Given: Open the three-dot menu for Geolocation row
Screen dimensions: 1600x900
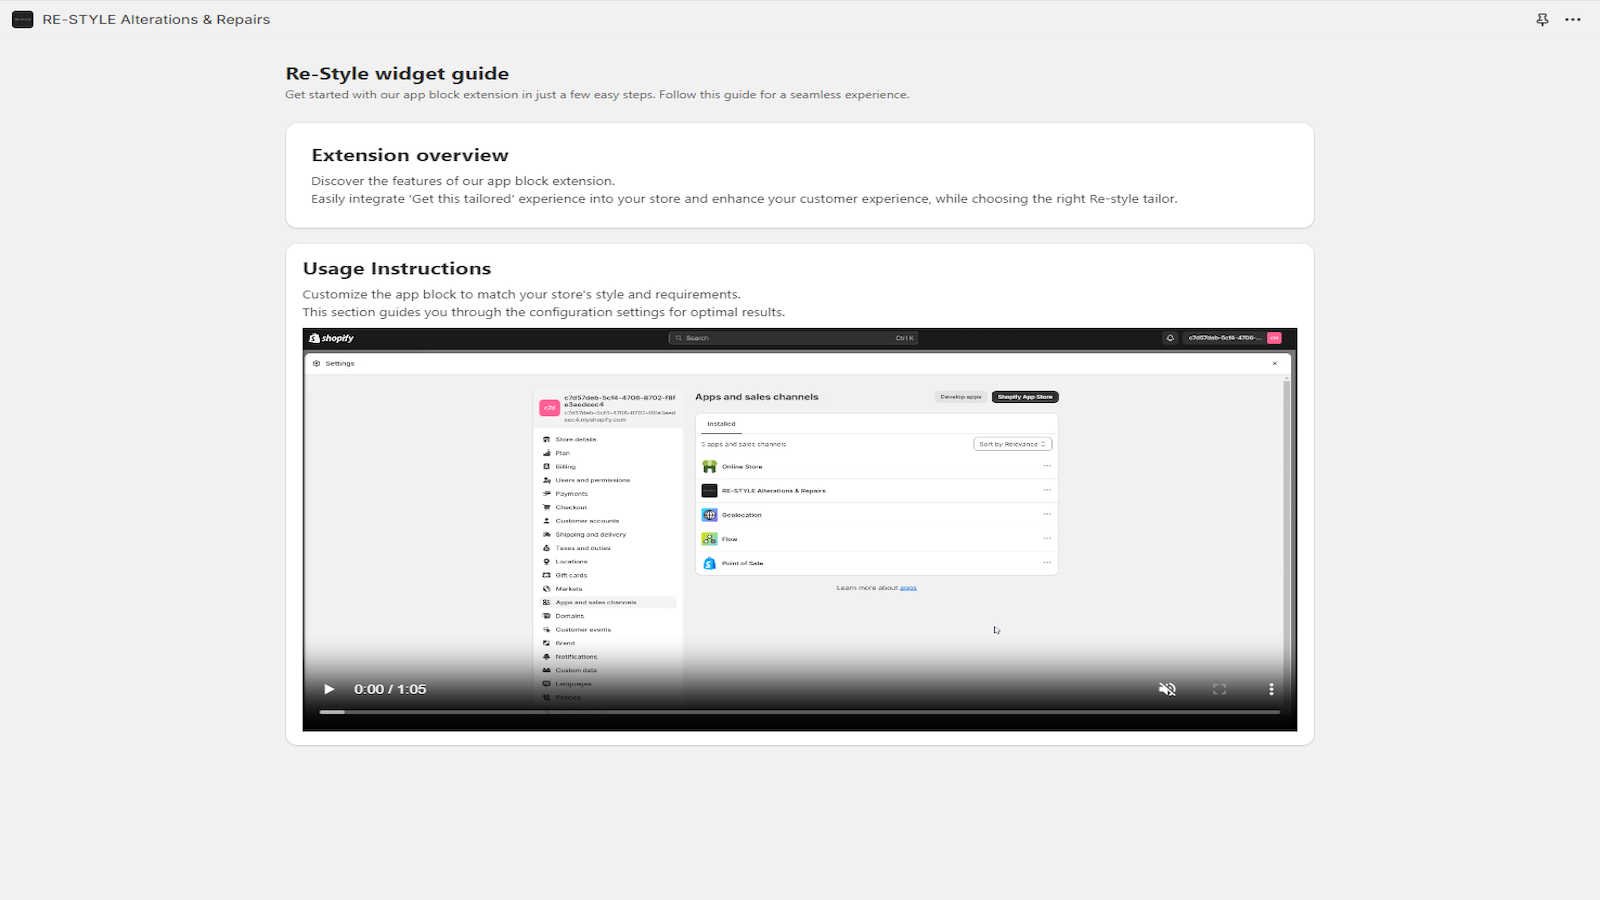Looking at the screenshot, I should point(1047,514).
